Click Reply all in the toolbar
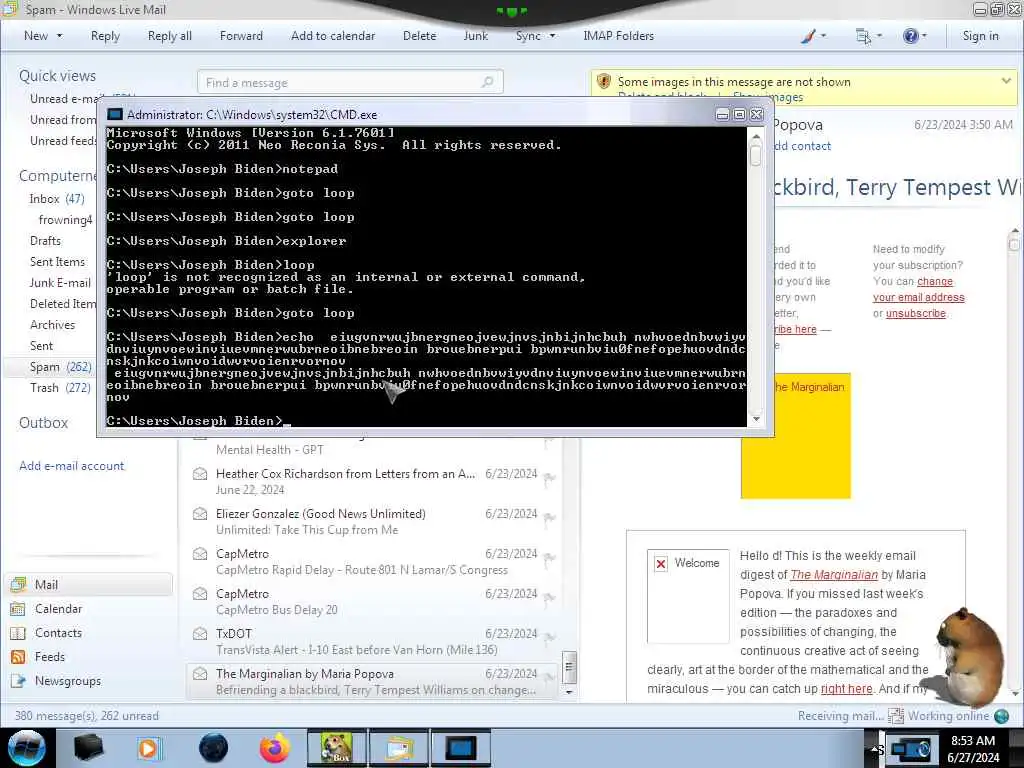 170,36
